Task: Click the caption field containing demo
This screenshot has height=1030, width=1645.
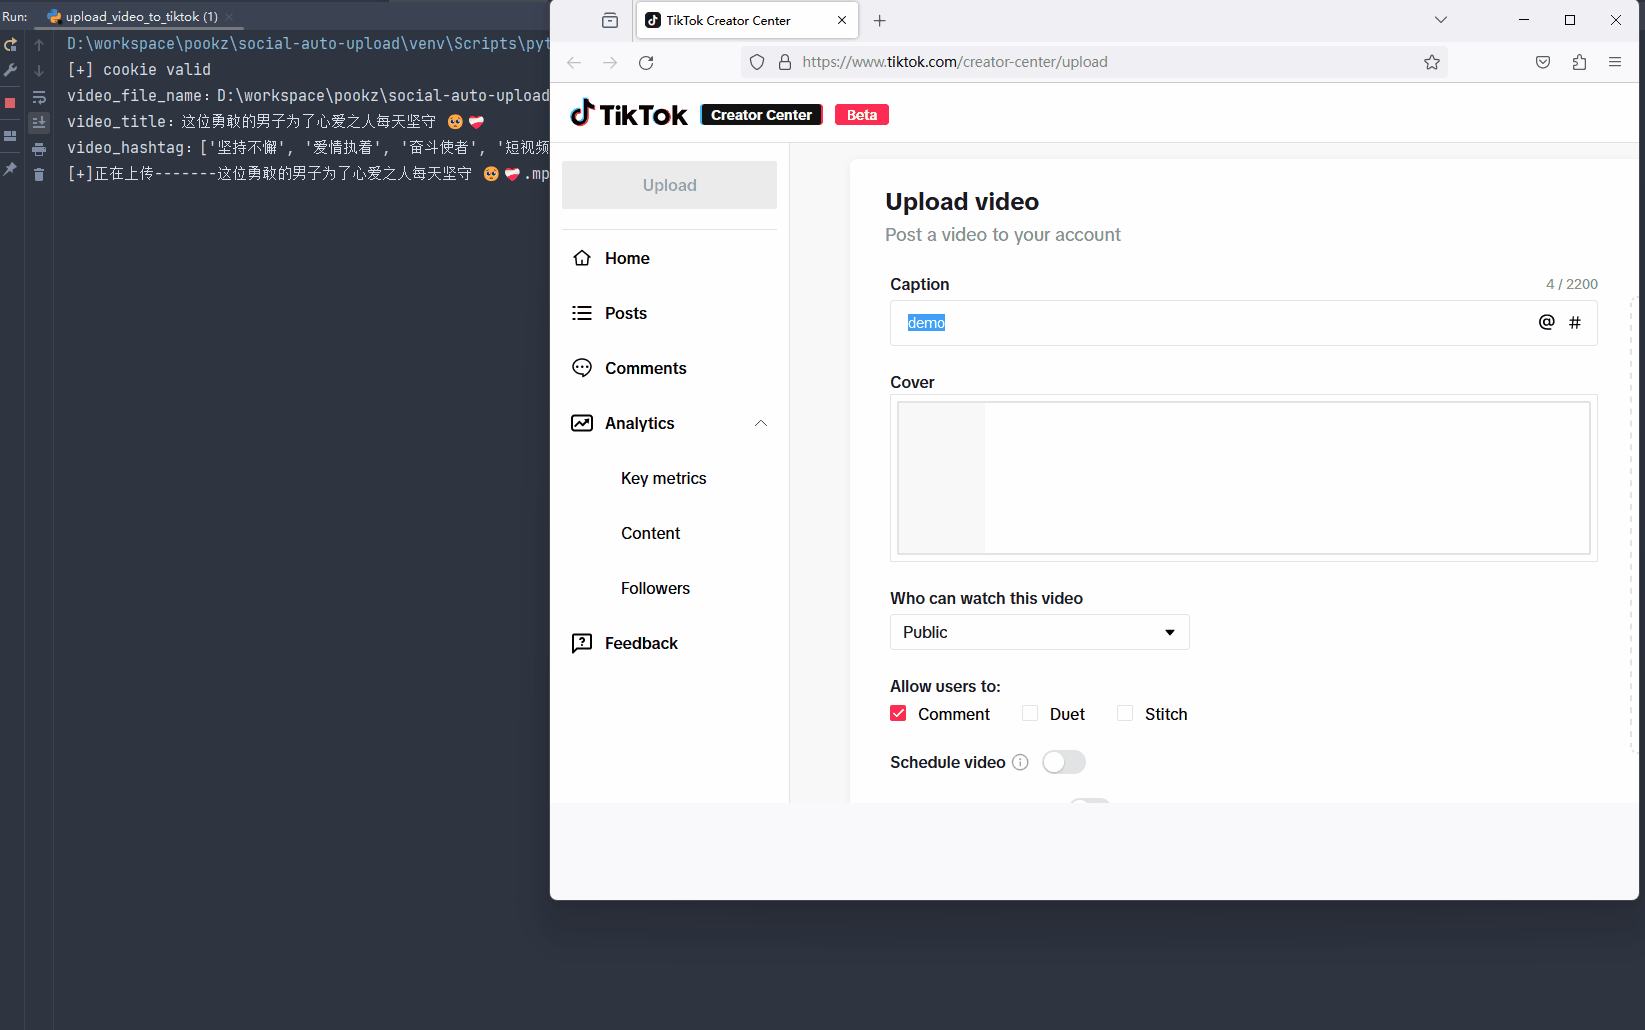Action: 1100,322
